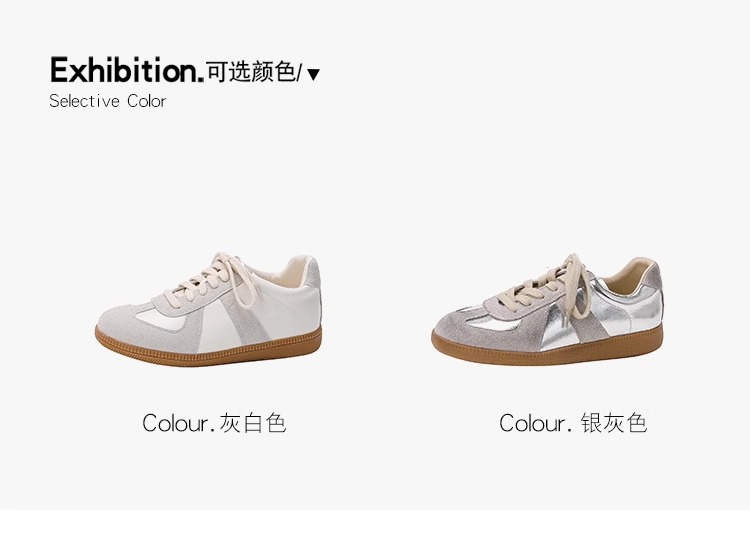
Task: Click the "Colour. 灰白色" label
Action: tap(214, 423)
